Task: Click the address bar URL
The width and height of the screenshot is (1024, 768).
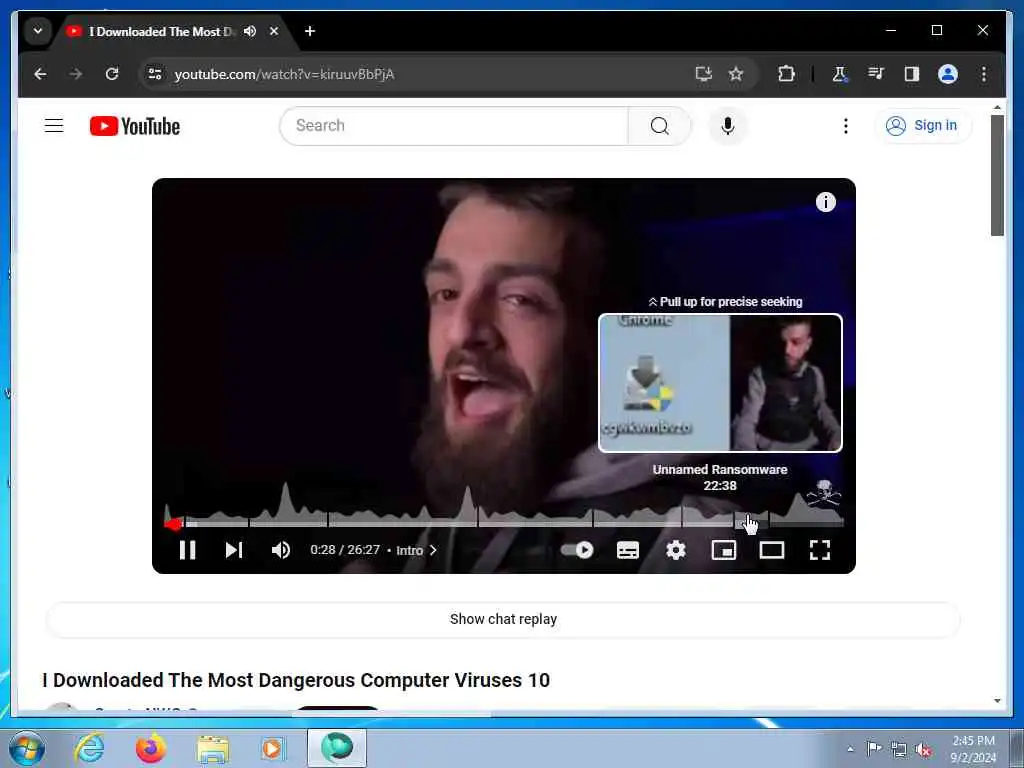Action: [284, 74]
